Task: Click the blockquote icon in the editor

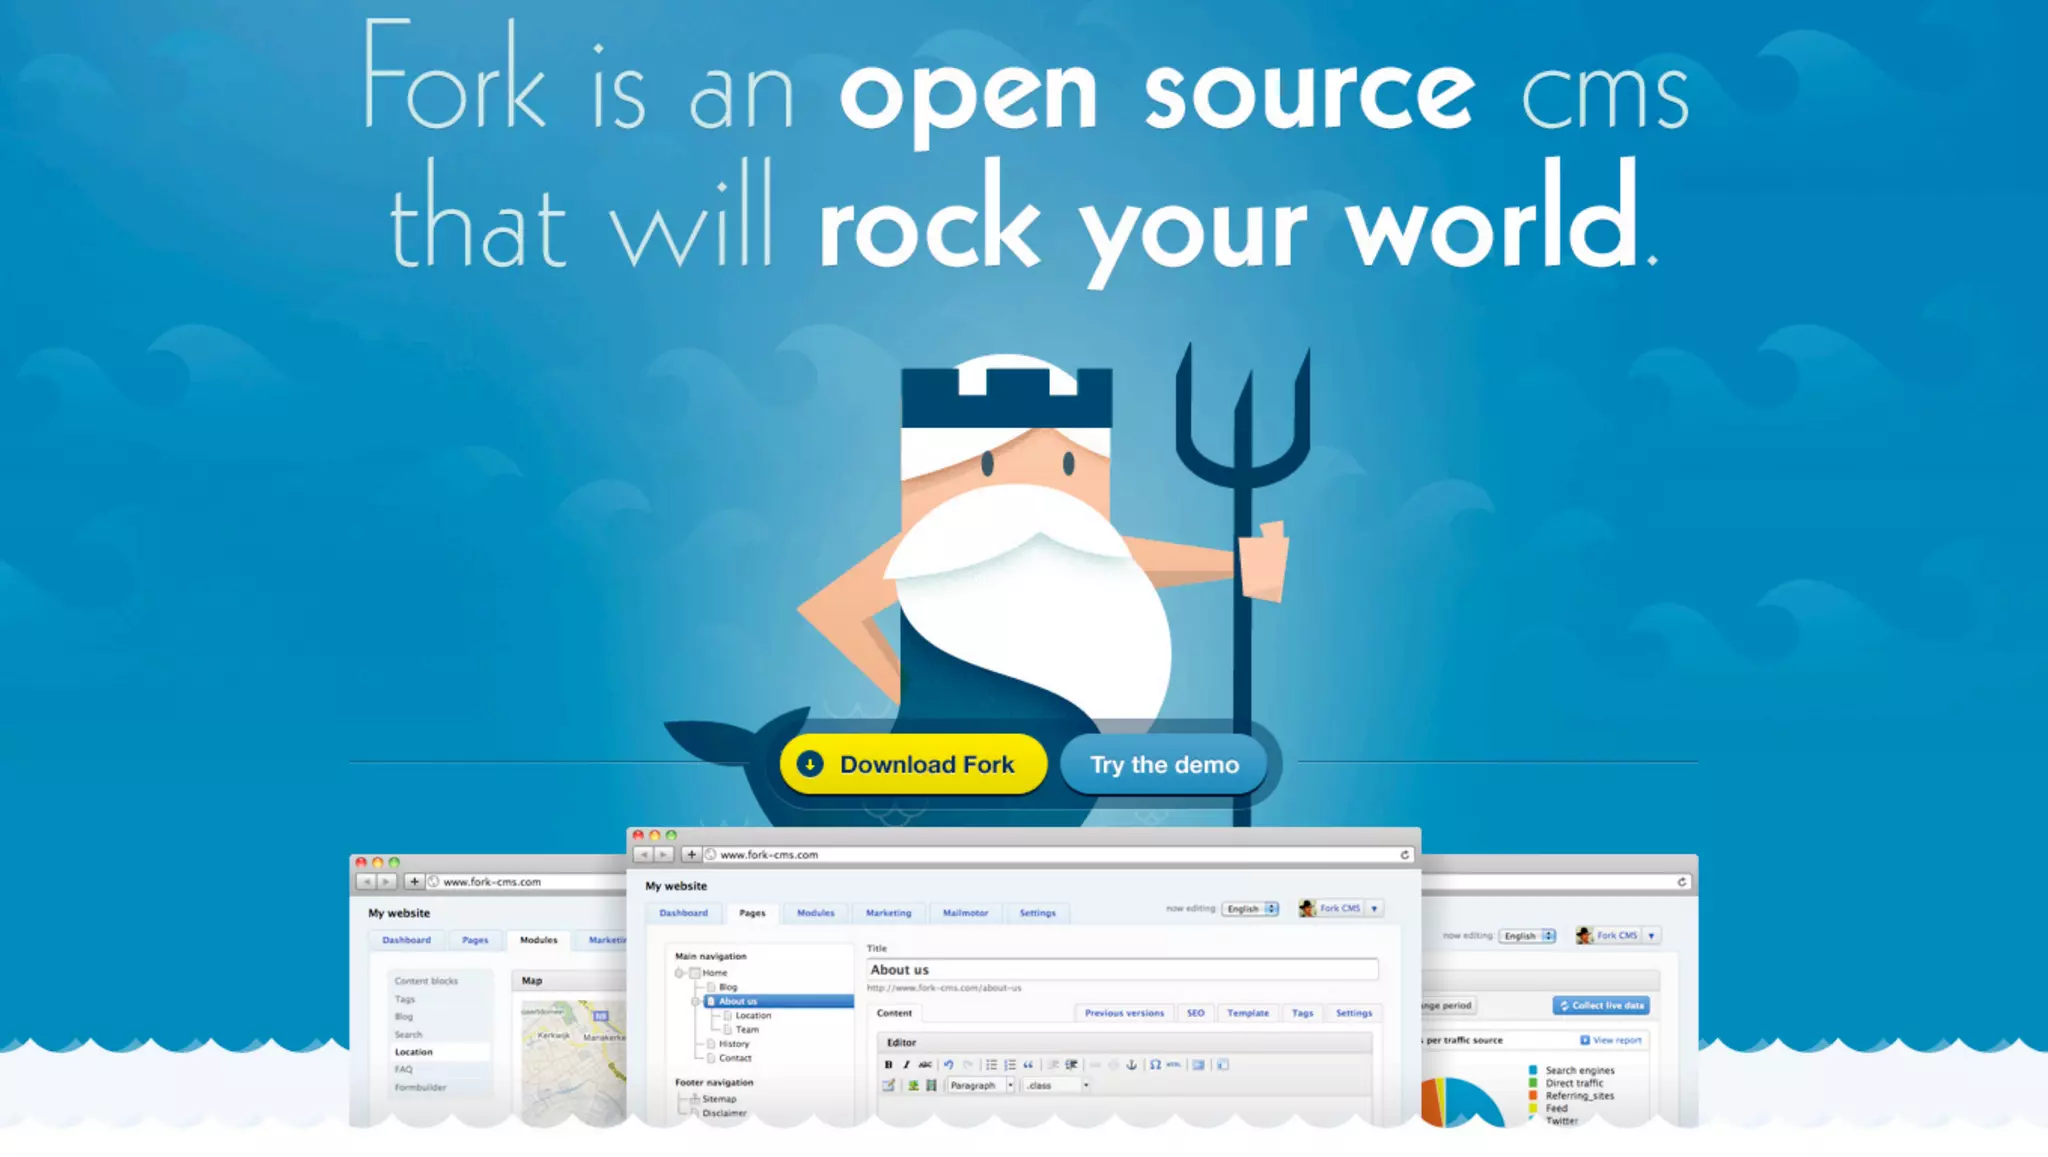Action: [1028, 1065]
